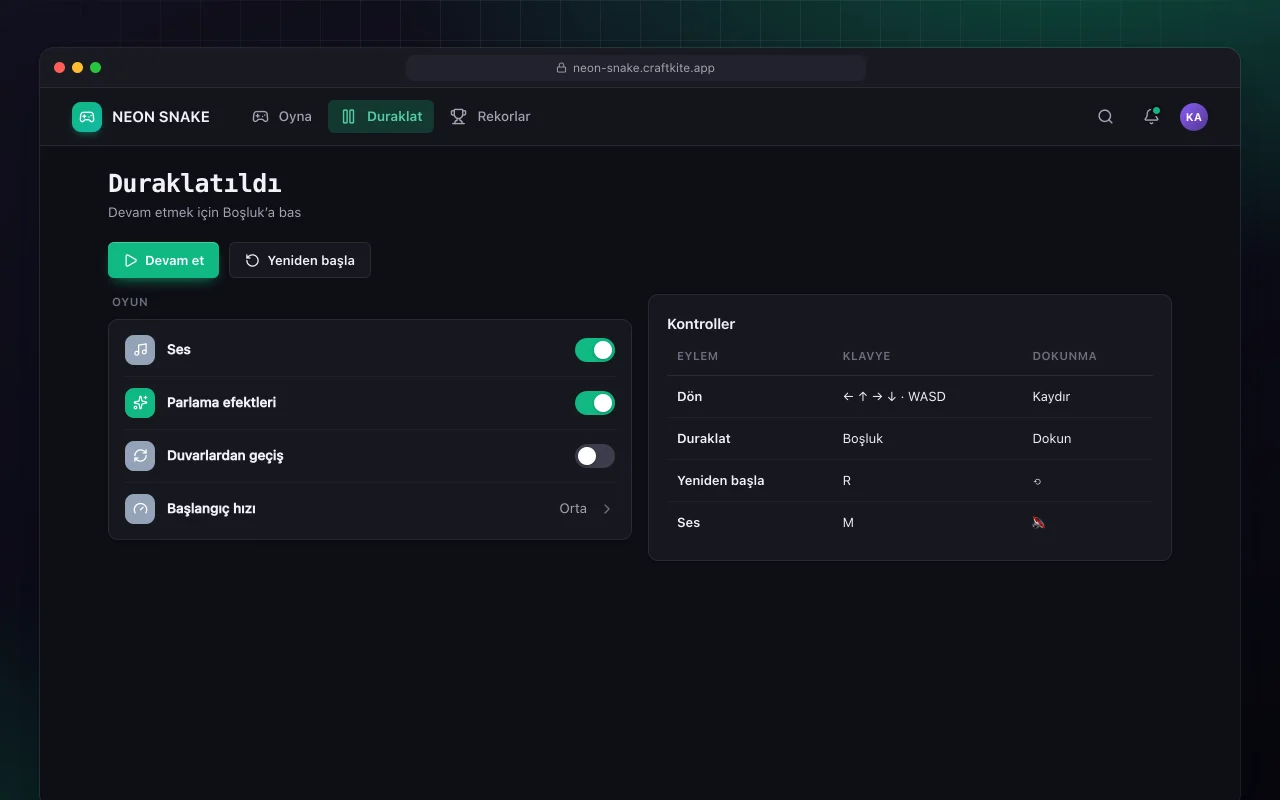The height and width of the screenshot is (800, 1280).
Task: Open the search magnifier icon
Action: [x=1105, y=117]
